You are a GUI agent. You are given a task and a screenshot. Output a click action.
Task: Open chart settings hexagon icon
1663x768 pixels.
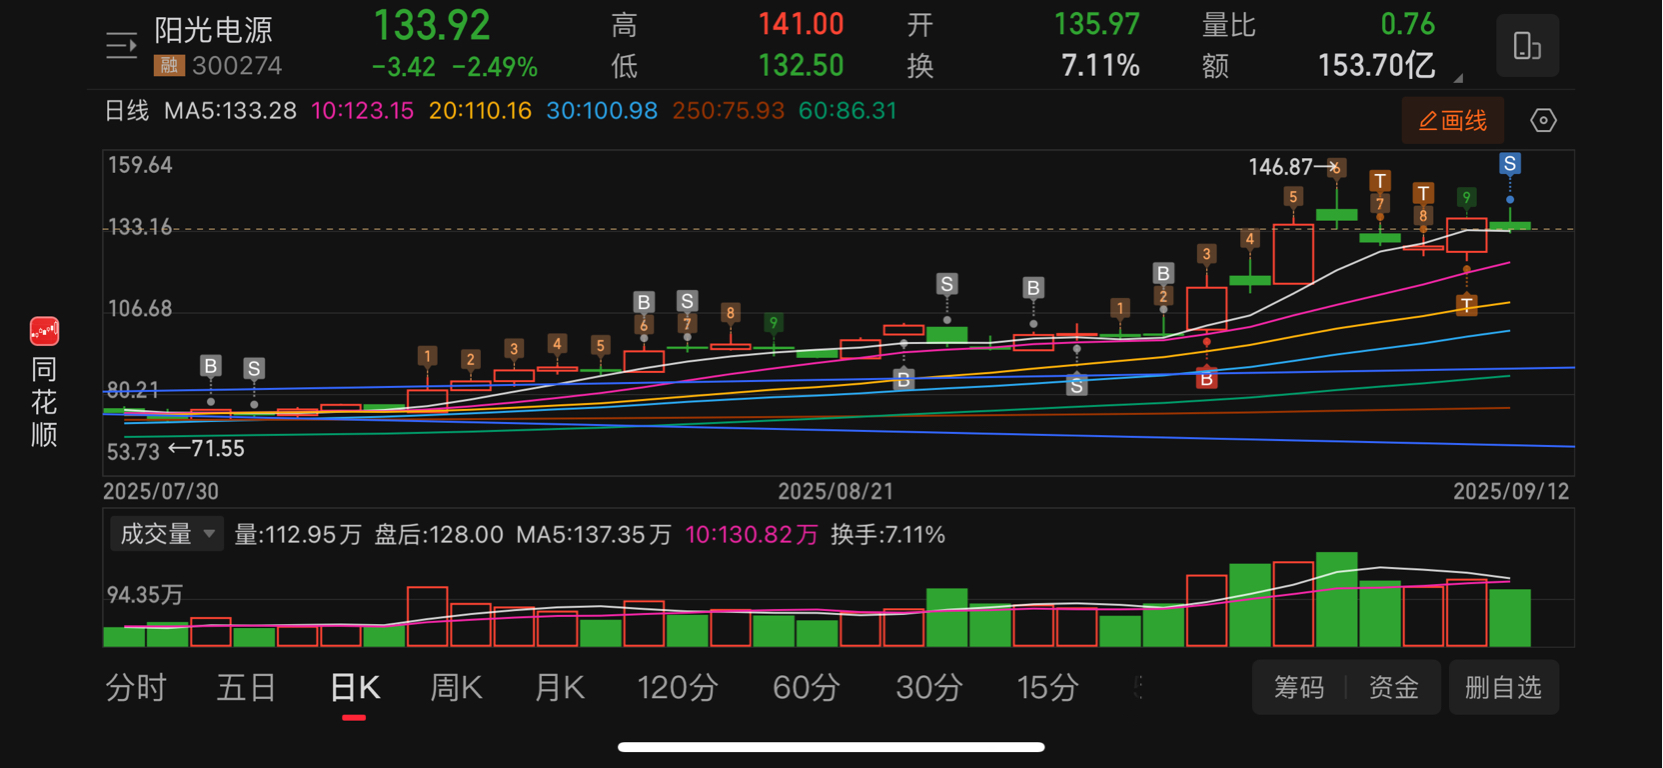point(1543,121)
